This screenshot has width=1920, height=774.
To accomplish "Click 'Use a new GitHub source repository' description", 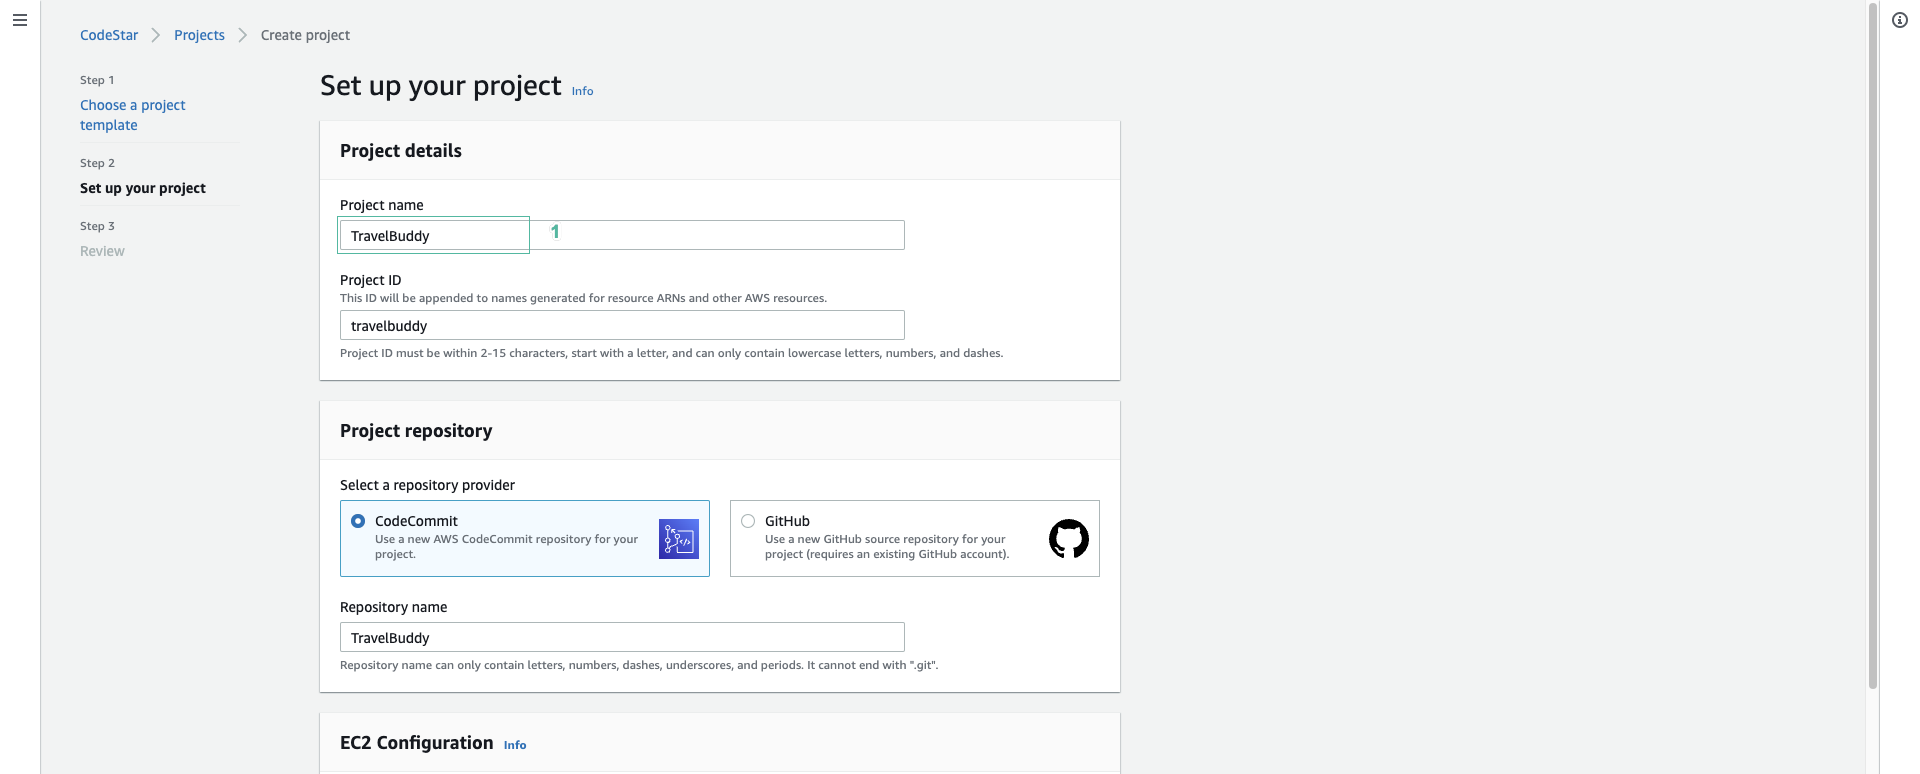I will coord(887,546).
